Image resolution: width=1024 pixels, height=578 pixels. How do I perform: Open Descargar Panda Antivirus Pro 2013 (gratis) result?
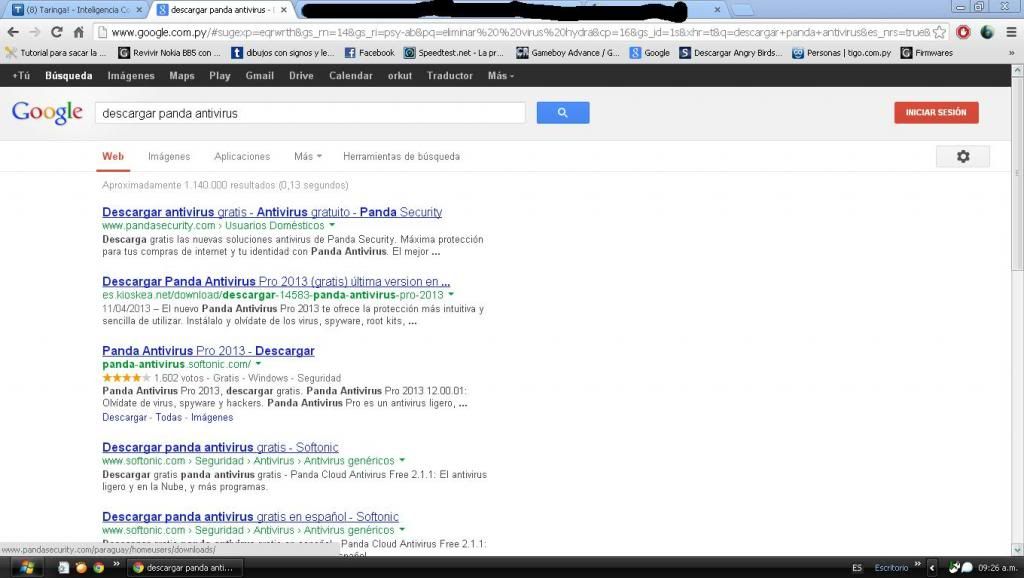click(276, 281)
